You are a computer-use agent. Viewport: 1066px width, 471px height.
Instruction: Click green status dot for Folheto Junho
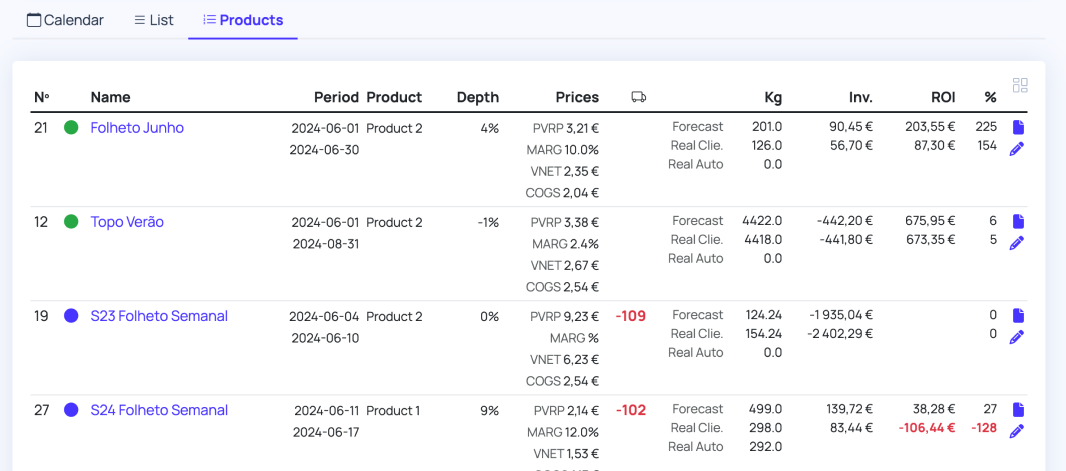(x=71, y=128)
